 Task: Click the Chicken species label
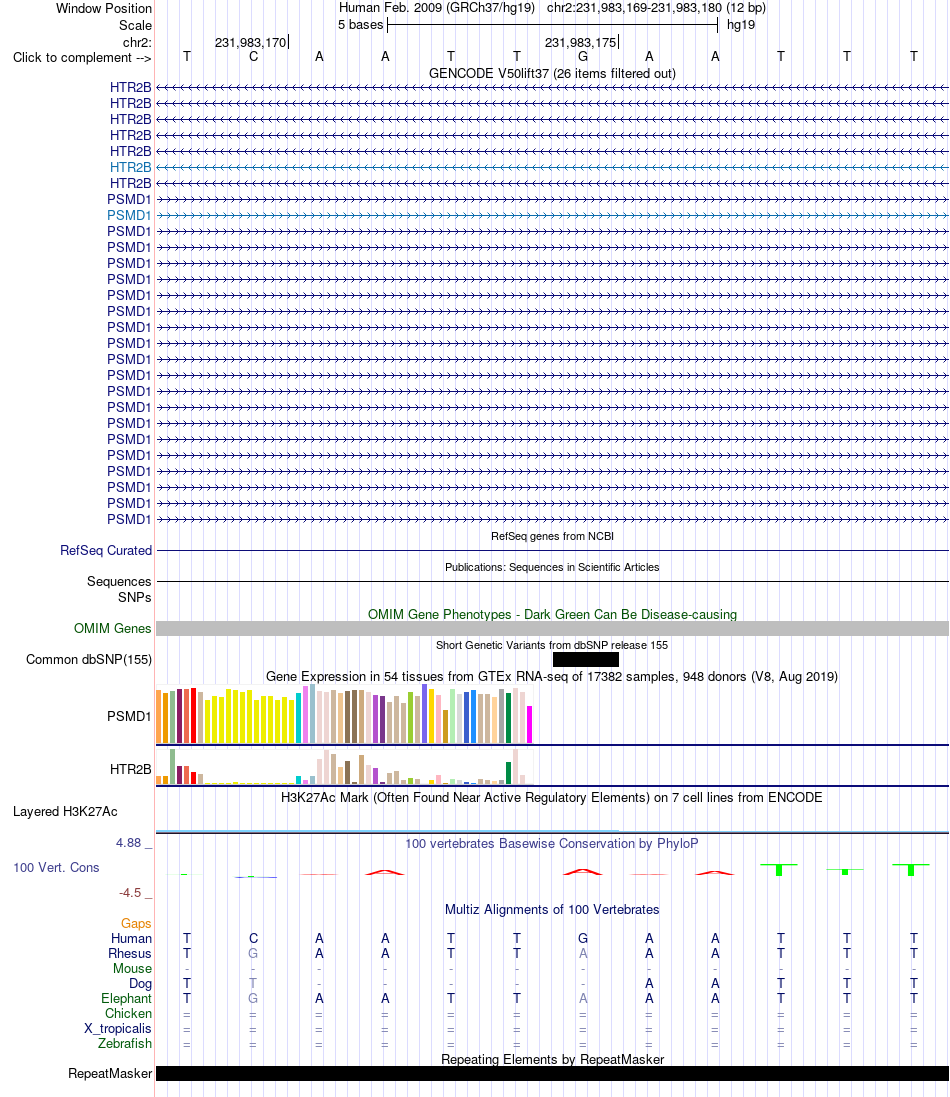pyautogui.click(x=128, y=1014)
